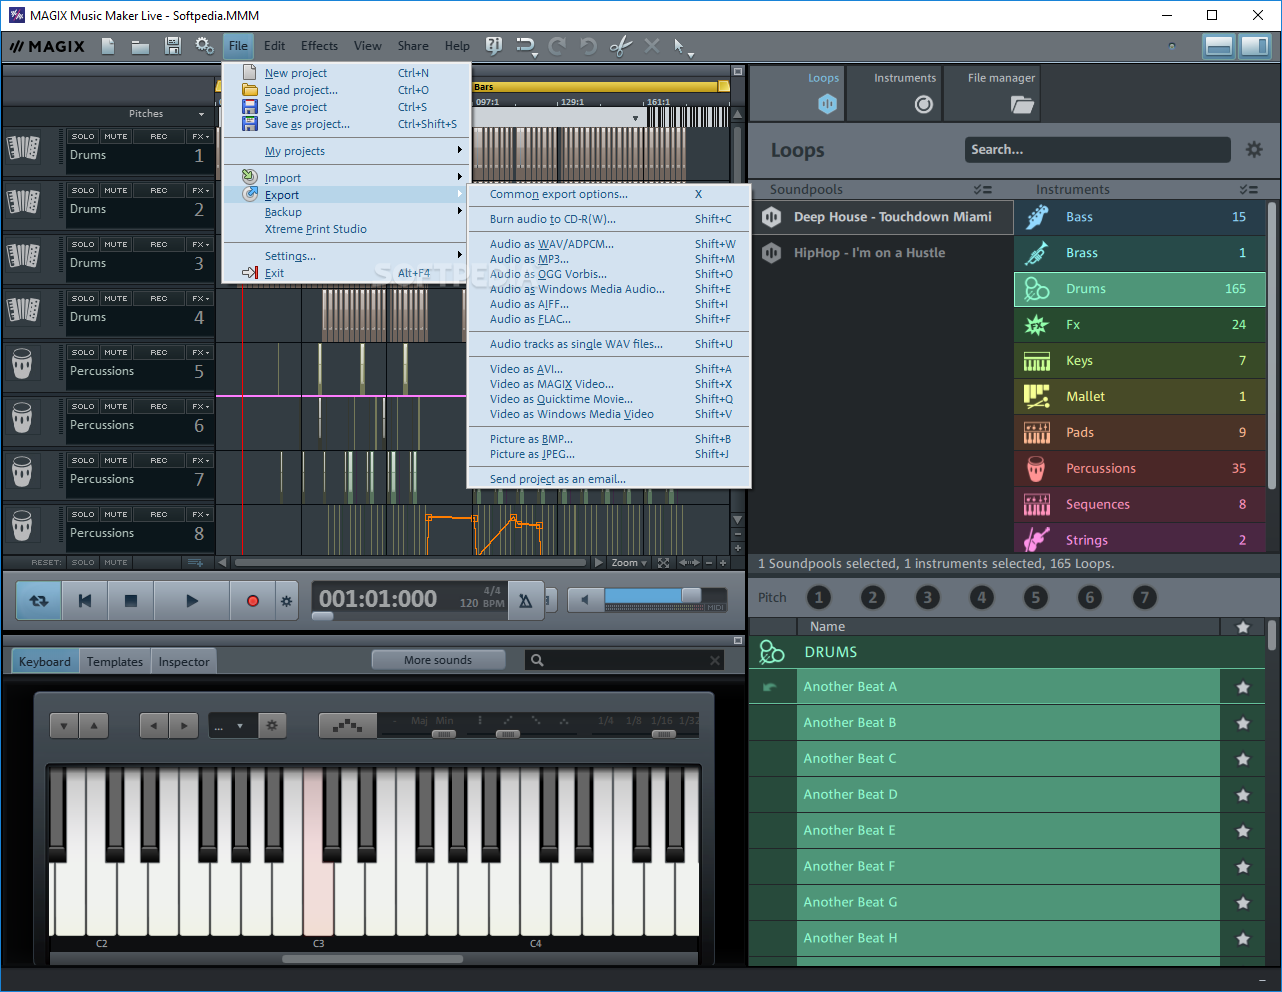This screenshot has height=992, width=1282.
Task: Open program settings gear in main toolbar
Action: 204,46
